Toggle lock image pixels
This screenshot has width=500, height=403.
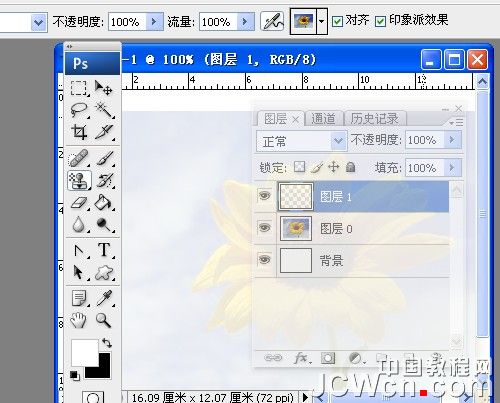(317, 167)
